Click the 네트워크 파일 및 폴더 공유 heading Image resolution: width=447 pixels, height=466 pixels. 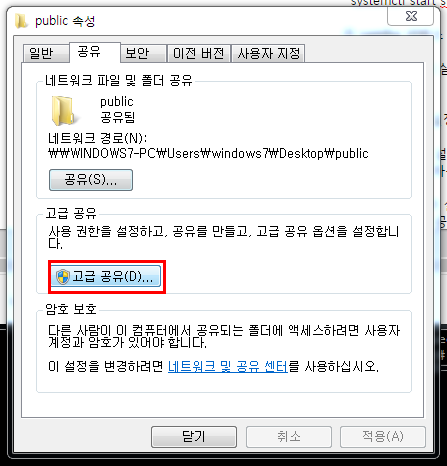tap(119, 81)
